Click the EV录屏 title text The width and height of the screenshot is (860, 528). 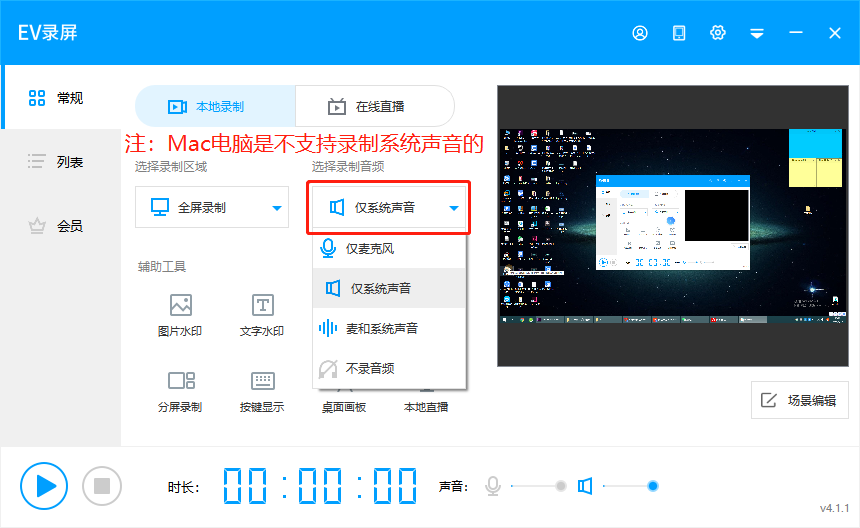point(48,33)
